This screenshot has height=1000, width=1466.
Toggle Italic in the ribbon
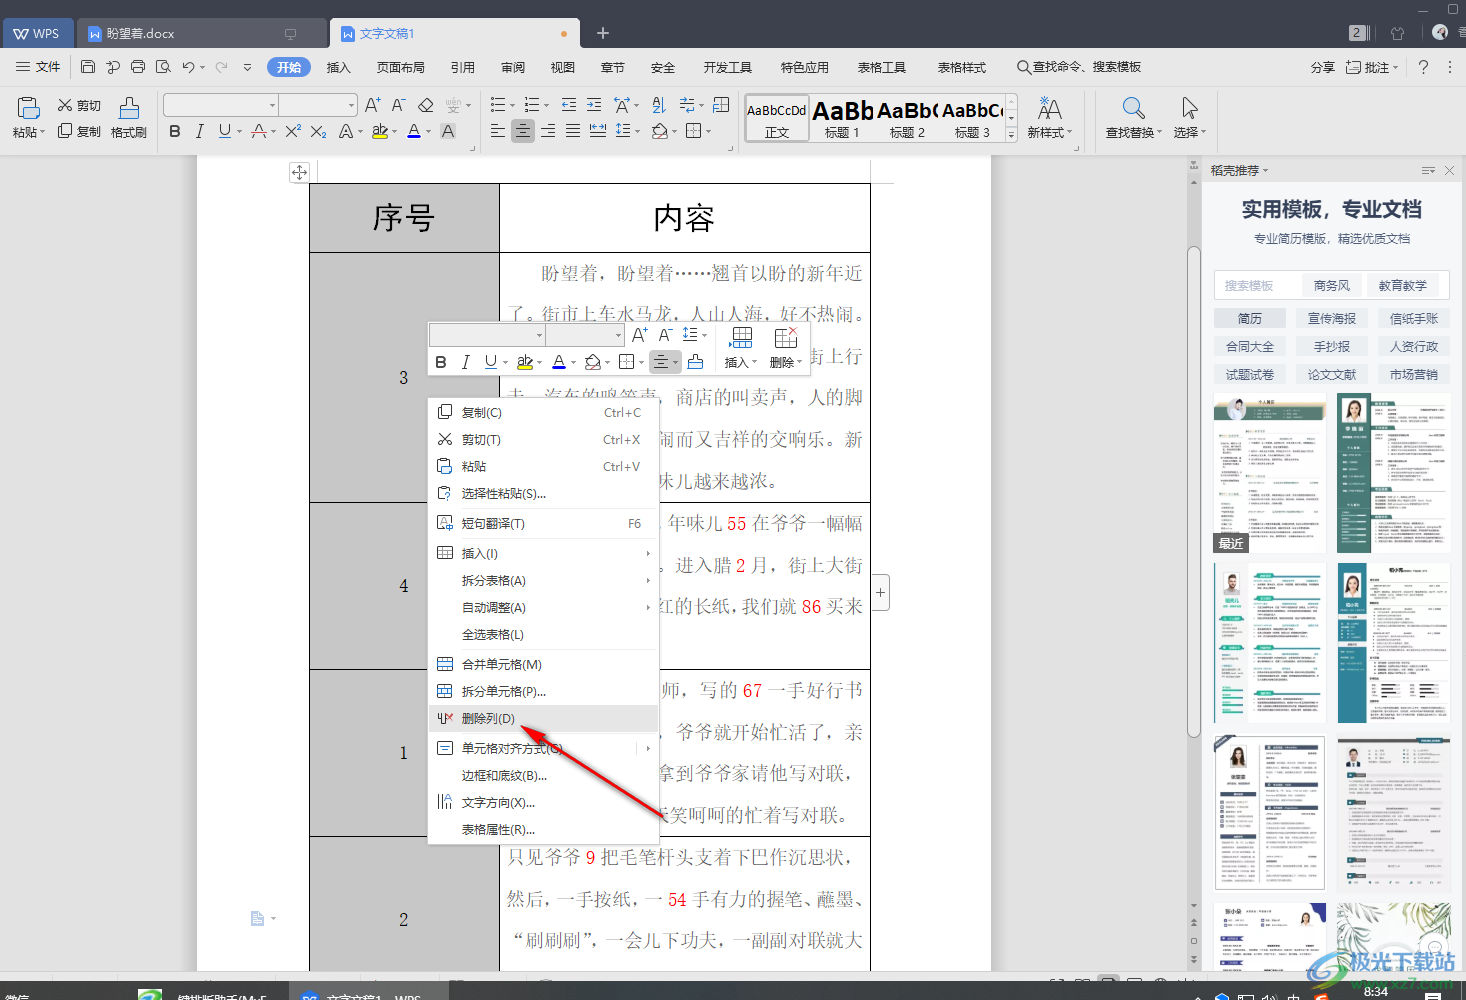(x=200, y=131)
